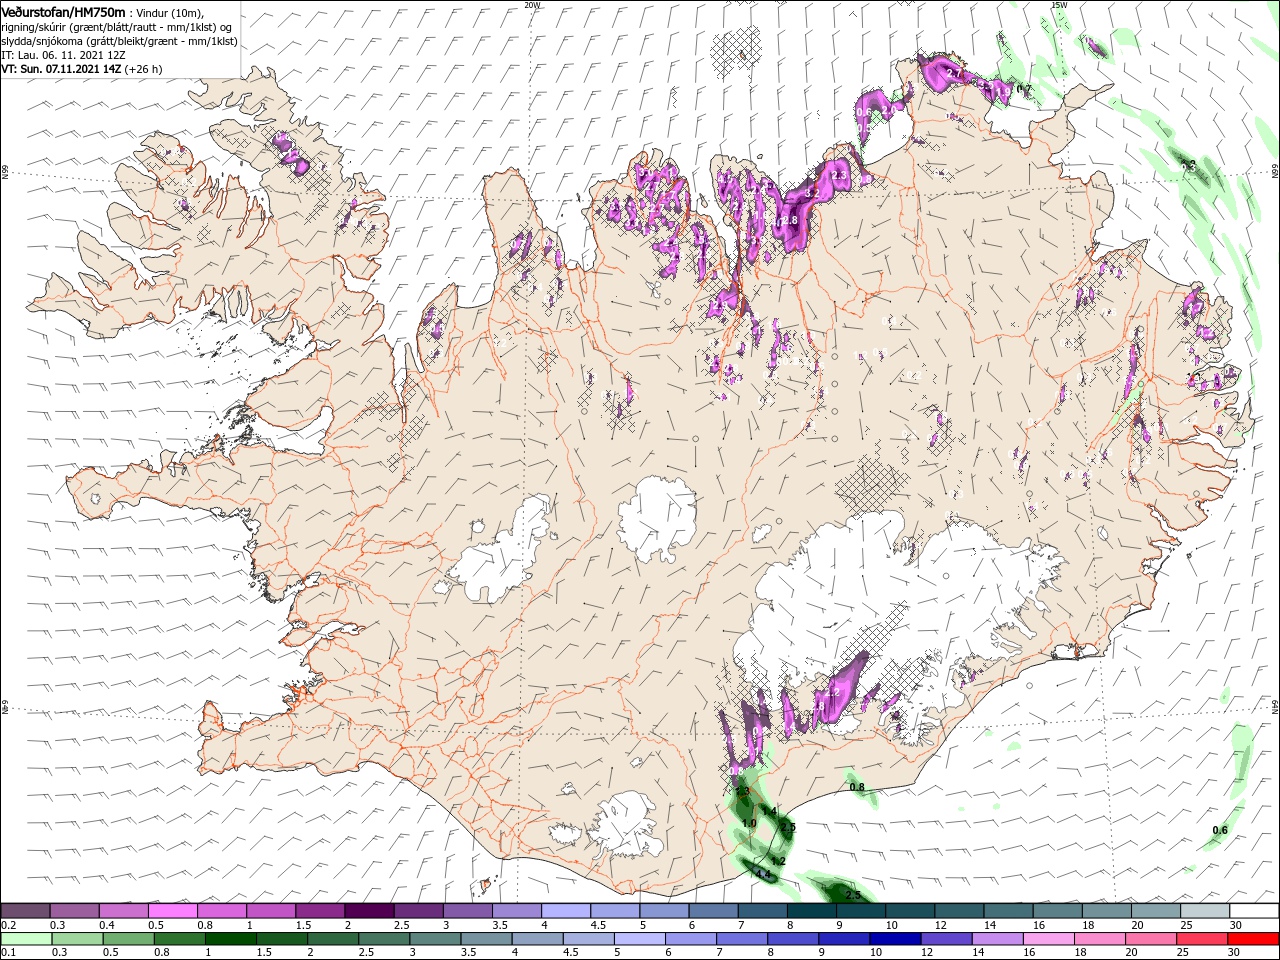Pick the bright red lower-row swatch at 30
Screen dimensions: 1280x960
(x=1253, y=939)
